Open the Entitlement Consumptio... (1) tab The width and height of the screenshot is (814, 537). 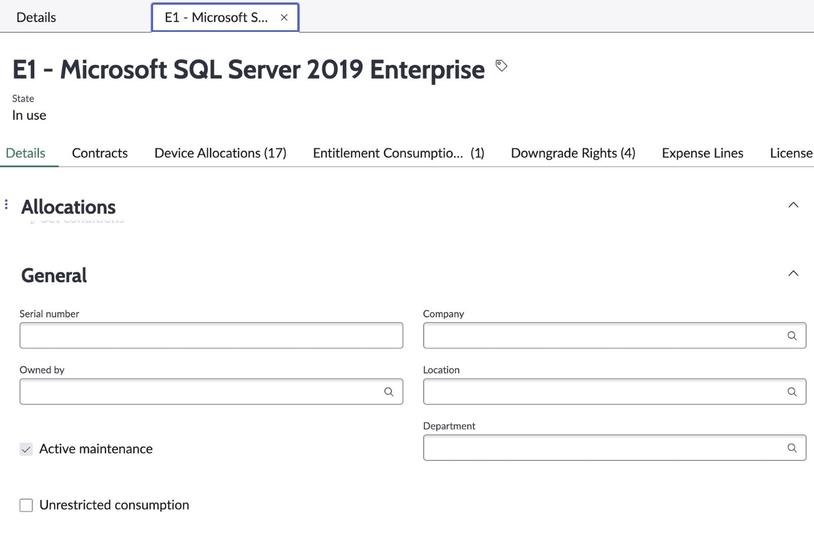click(x=399, y=153)
